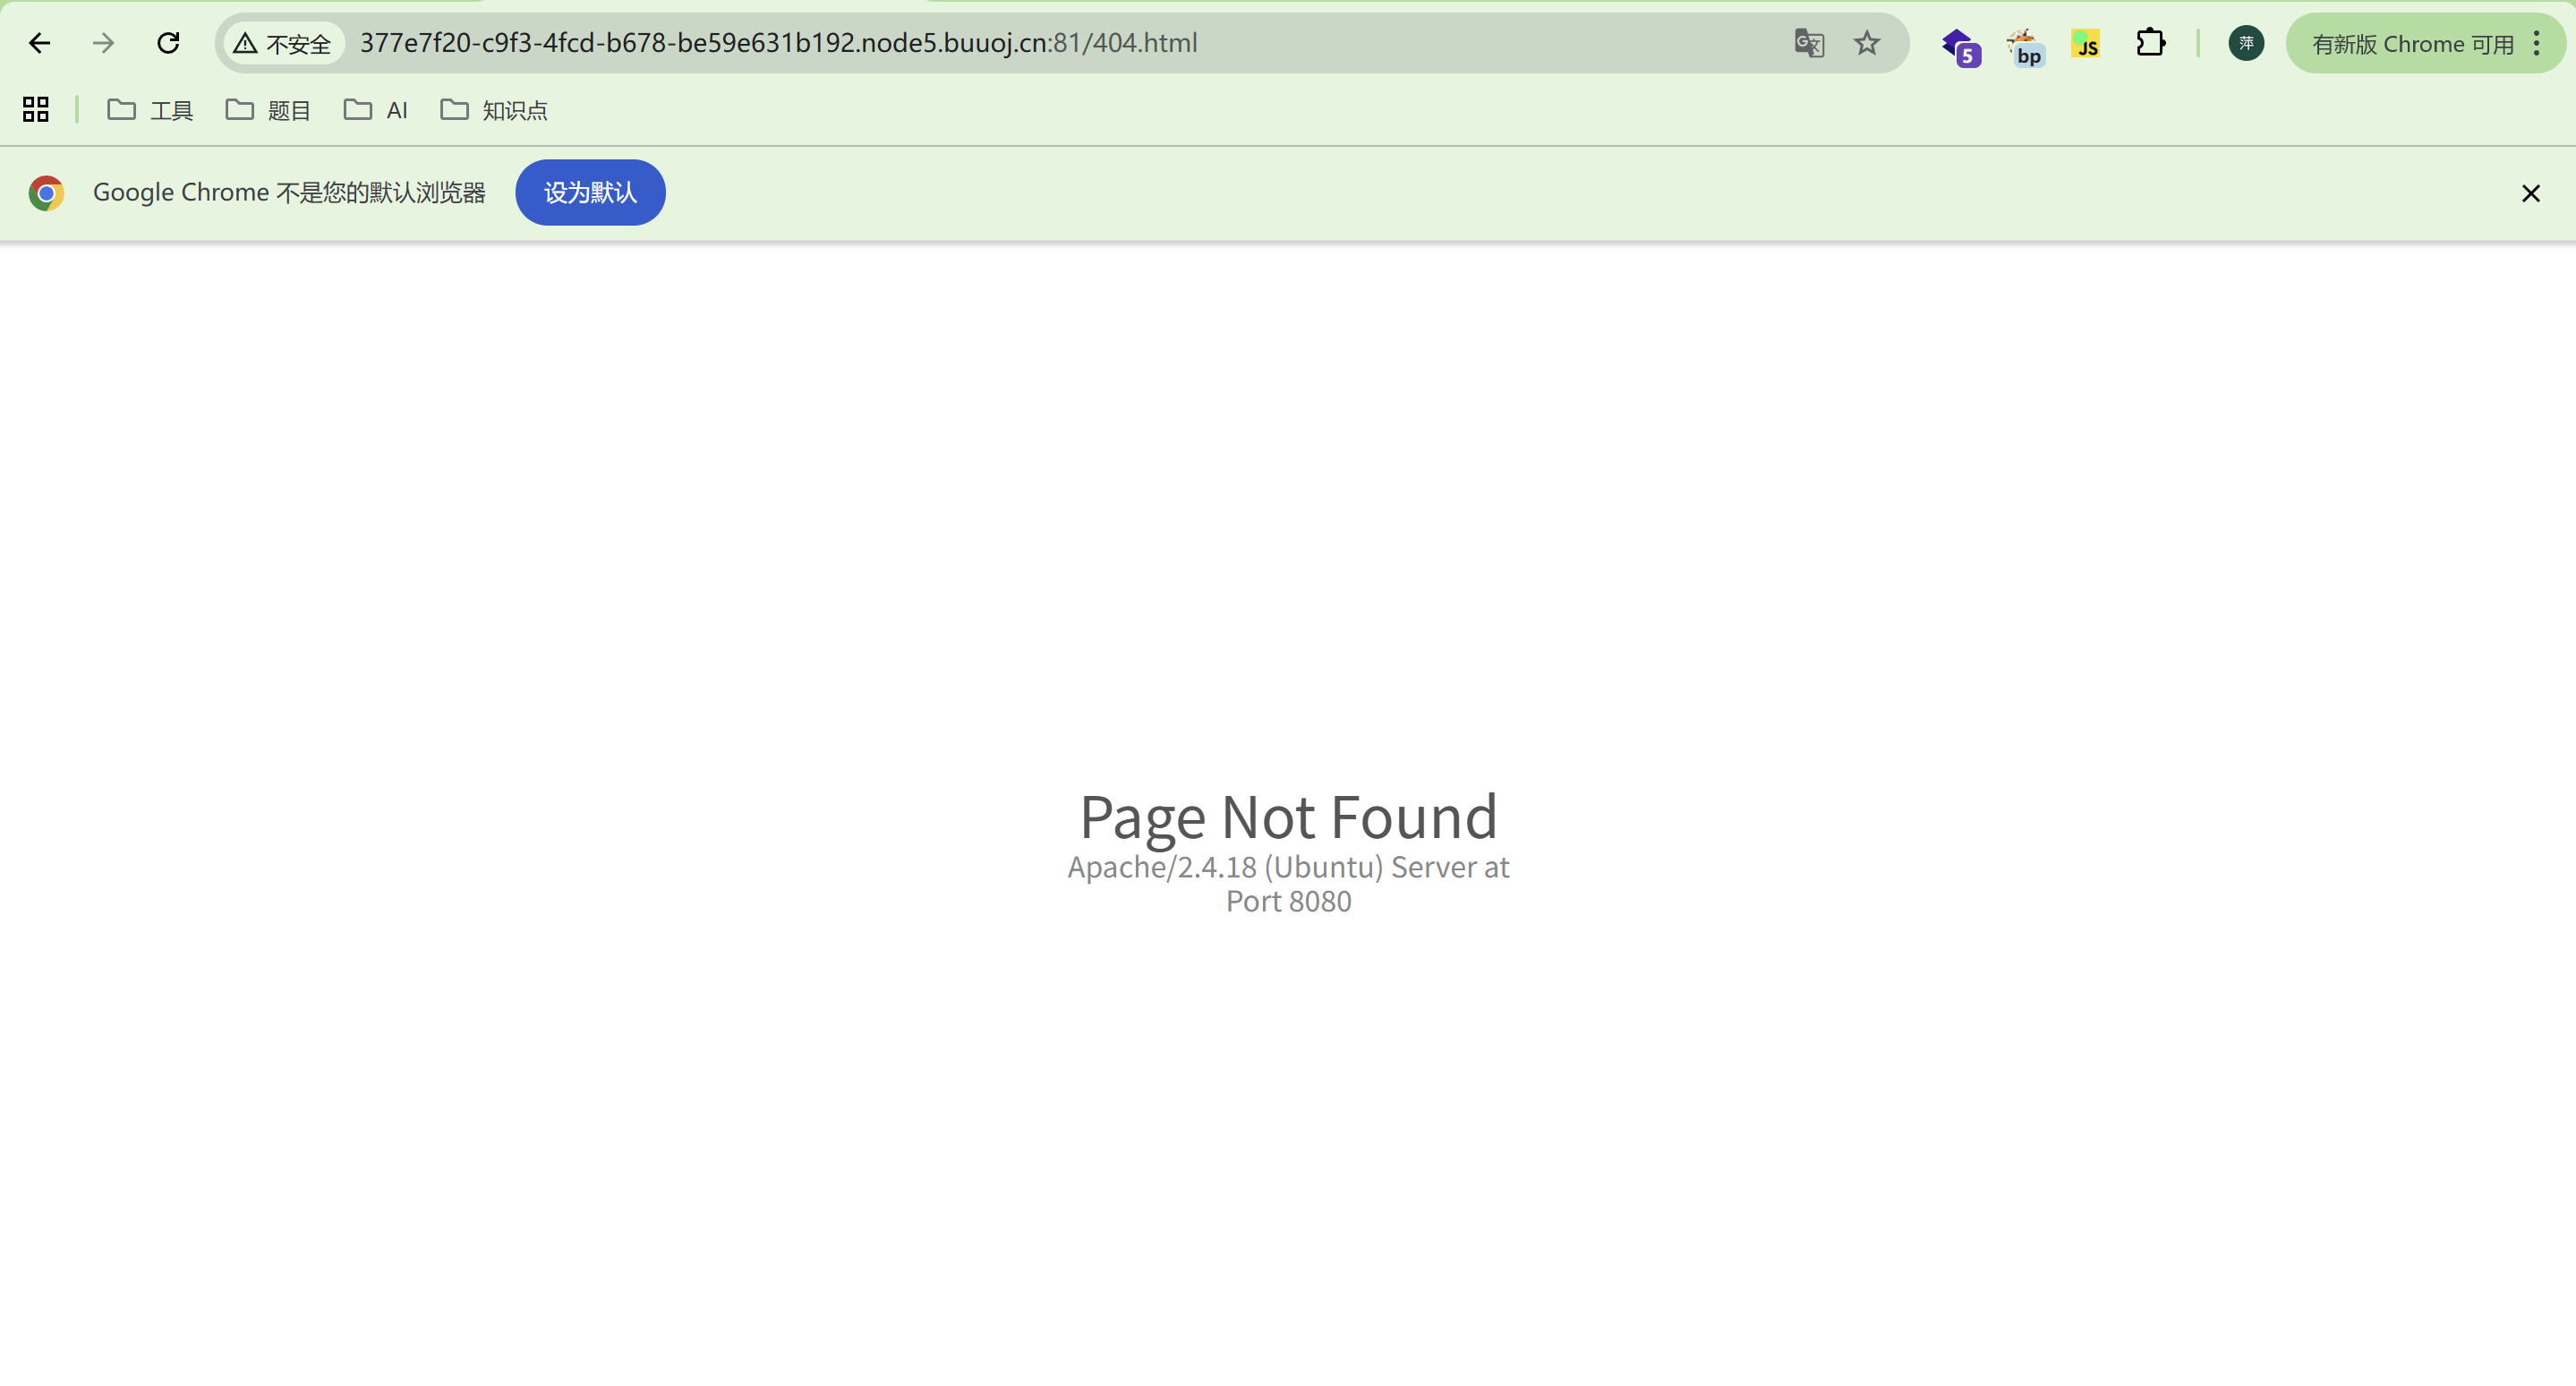This screenshot has height=1386, width=2576.
Task: Open the bp extension icon
Action: [2024, 45]
